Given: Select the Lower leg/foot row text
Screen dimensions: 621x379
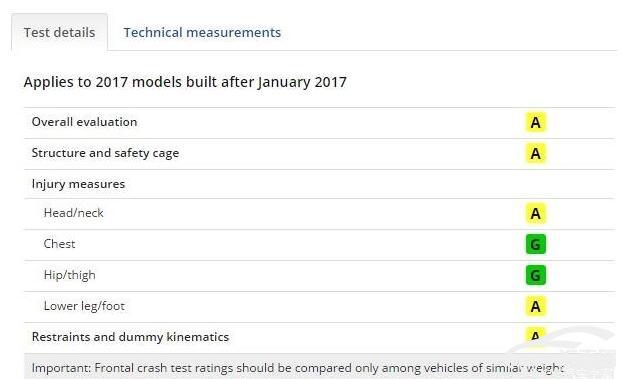Looking at the screenshot, I should 84,306.
